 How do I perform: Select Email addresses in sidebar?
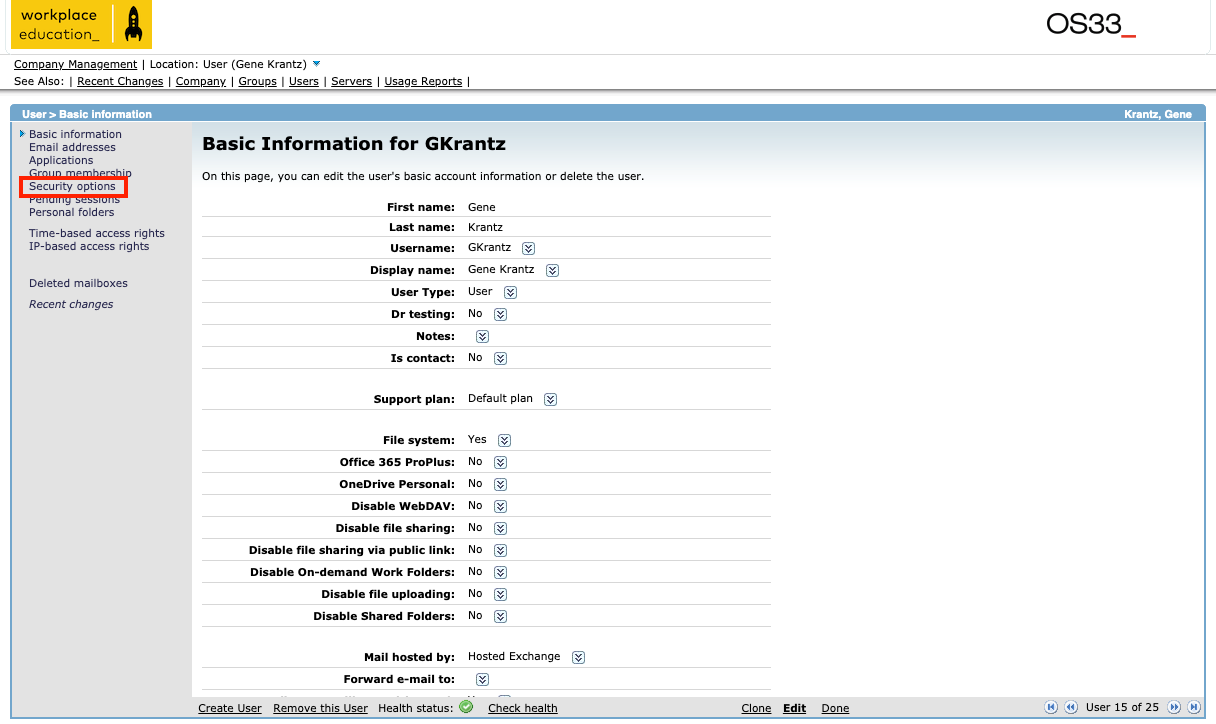72,147
